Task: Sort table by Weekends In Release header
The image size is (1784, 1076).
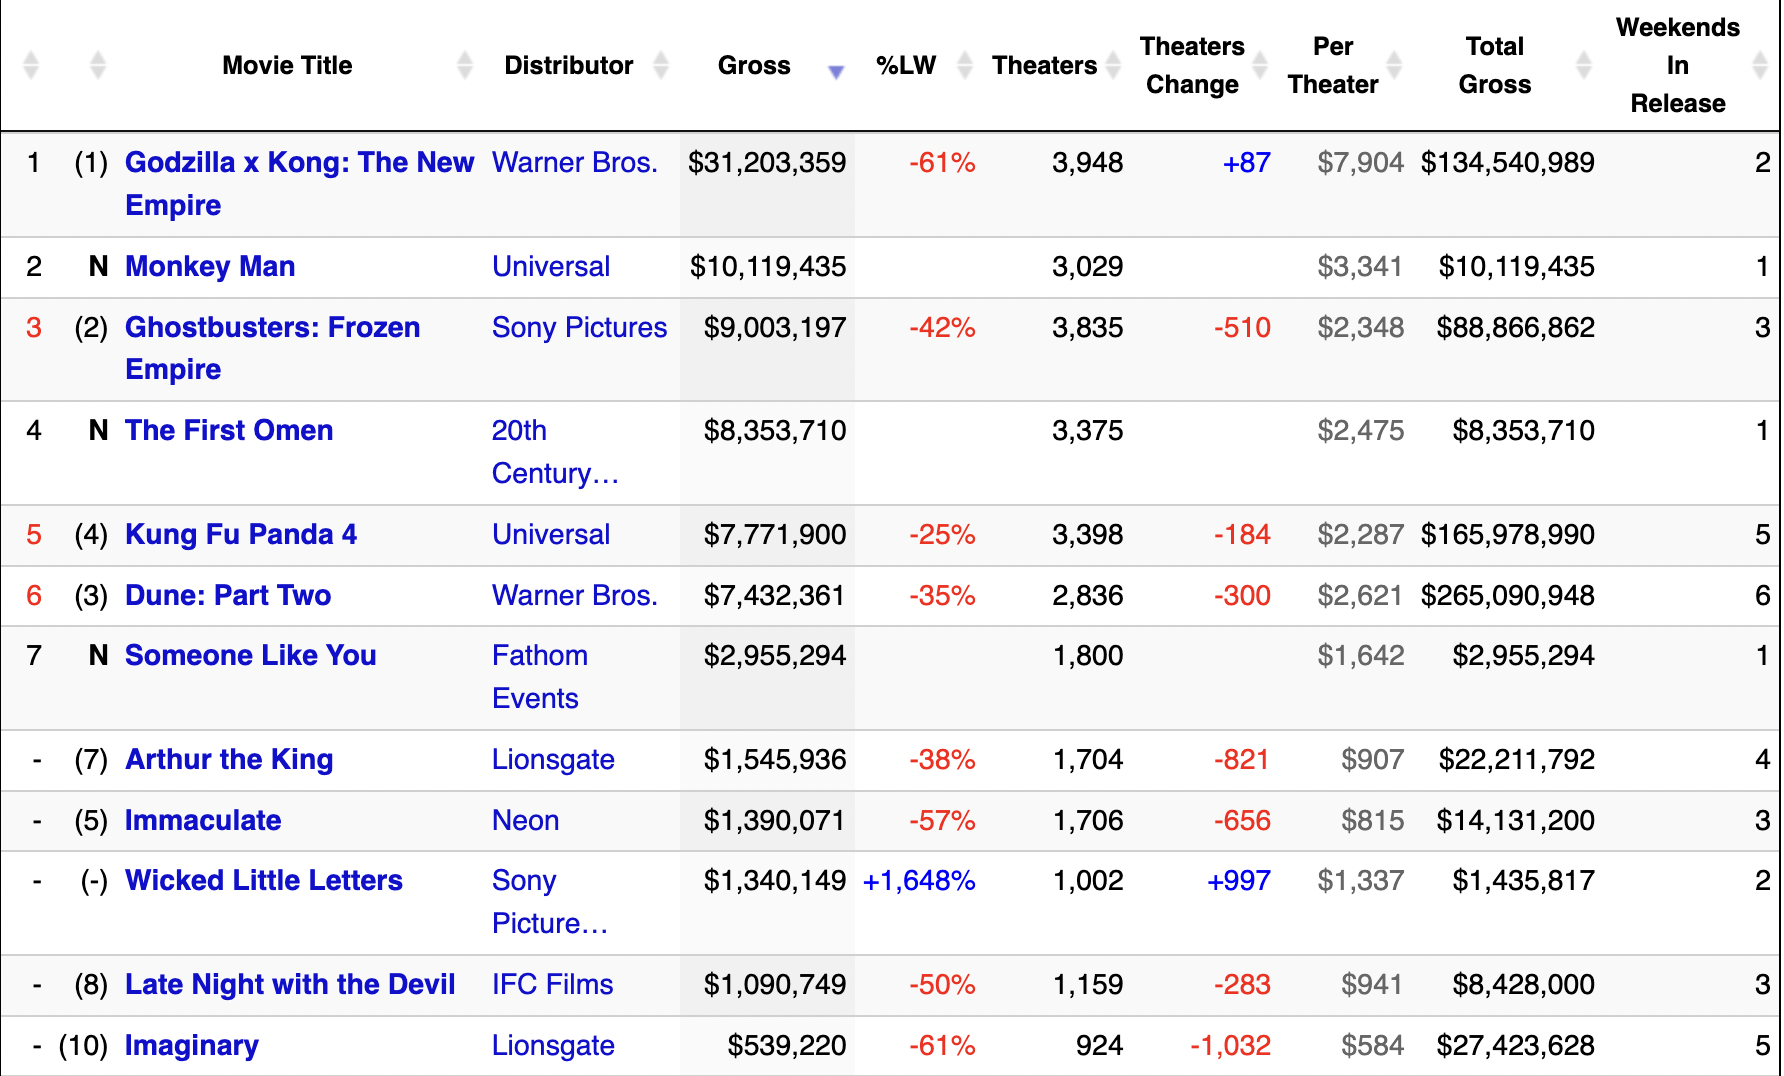Action: pos(1678,65)
